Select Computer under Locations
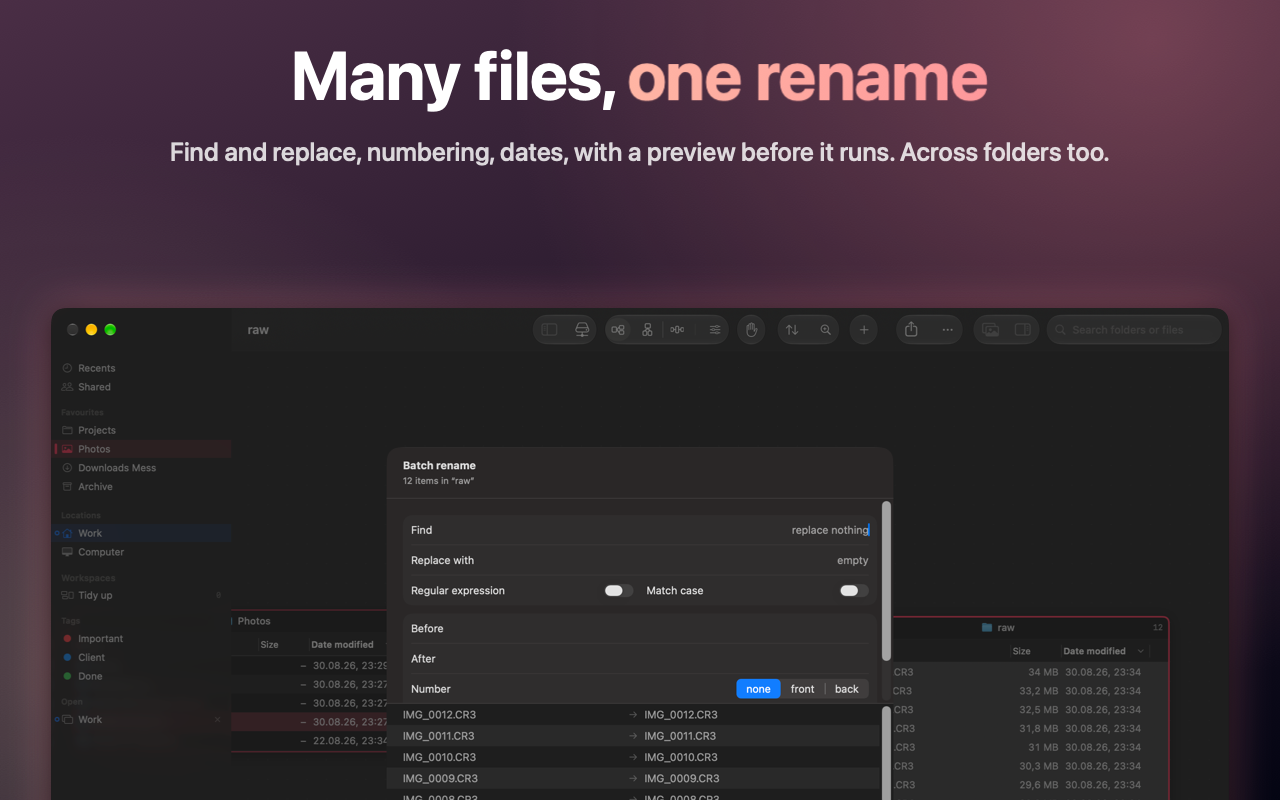 pyautogui.click(x=142, y=552)
